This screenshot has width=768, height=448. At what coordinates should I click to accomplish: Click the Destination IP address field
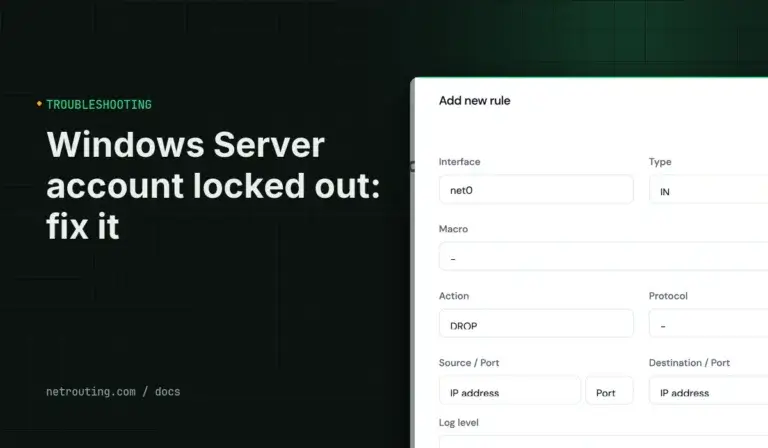[708, 390]
